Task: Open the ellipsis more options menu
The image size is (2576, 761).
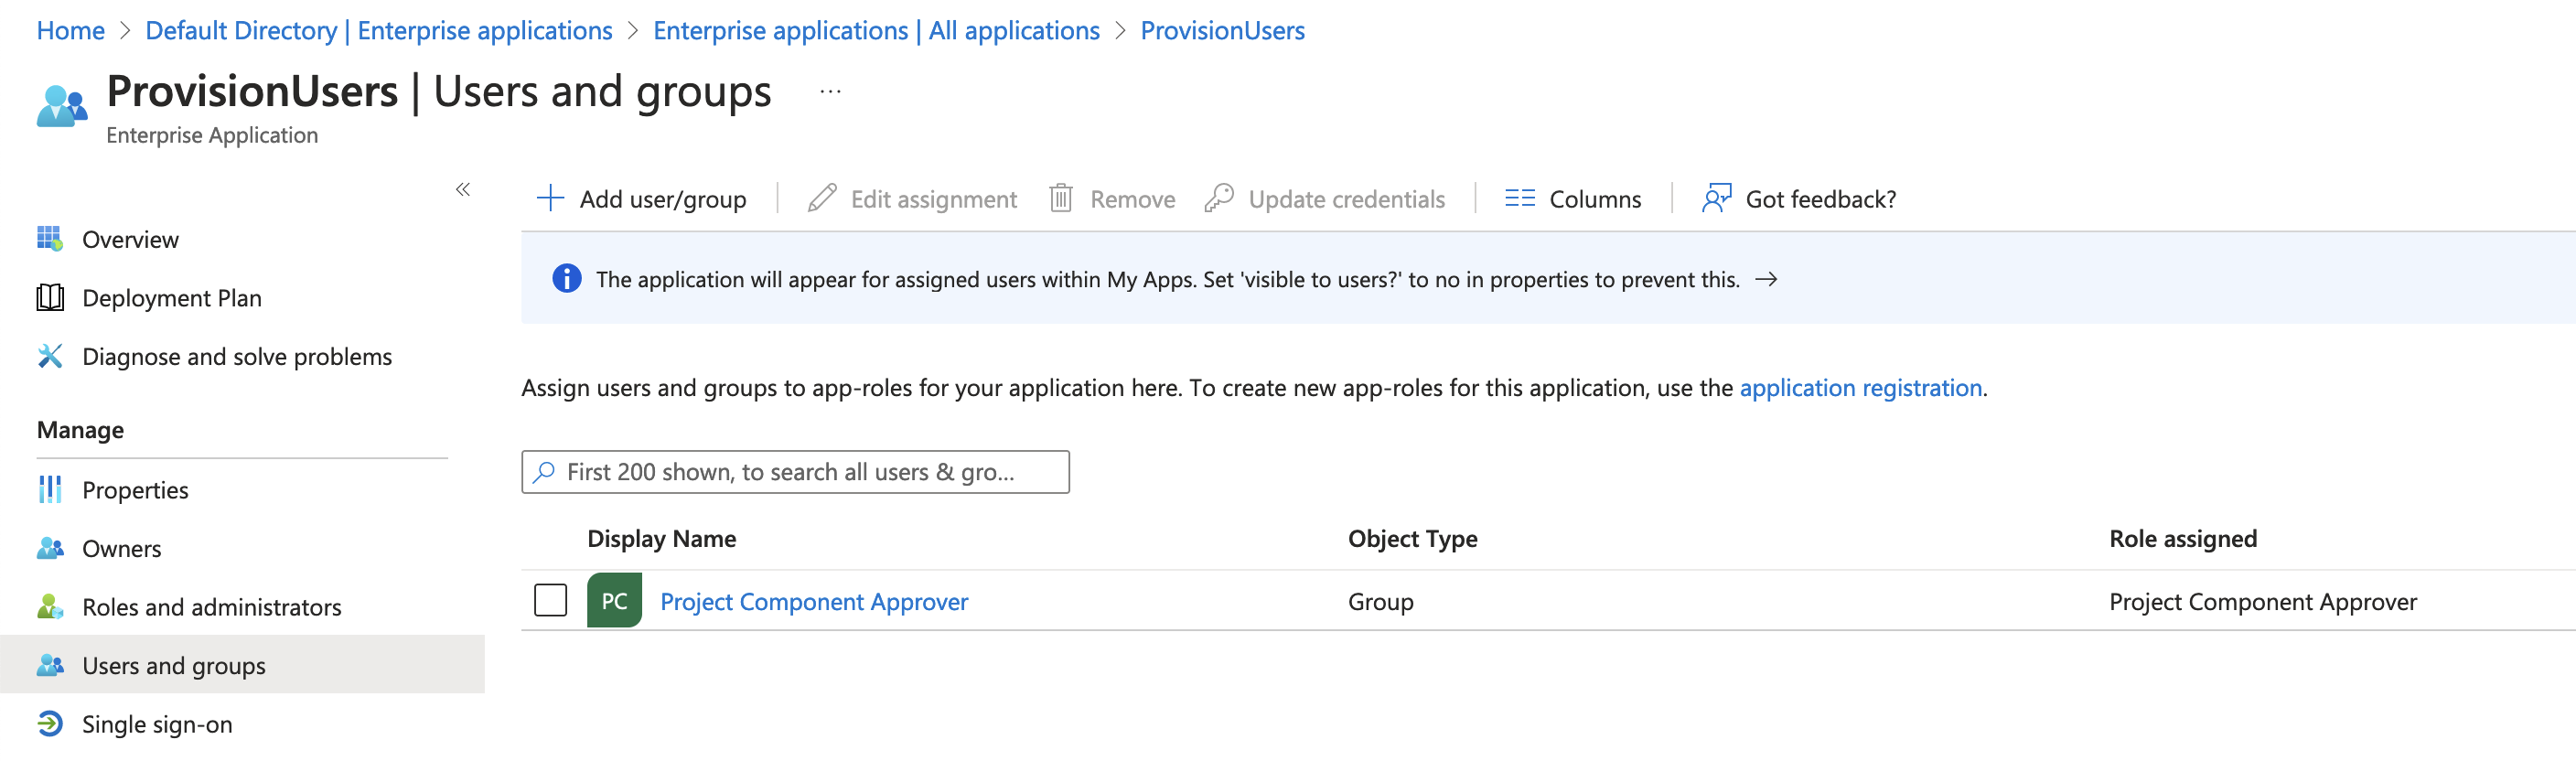Action: click(830, 92)
